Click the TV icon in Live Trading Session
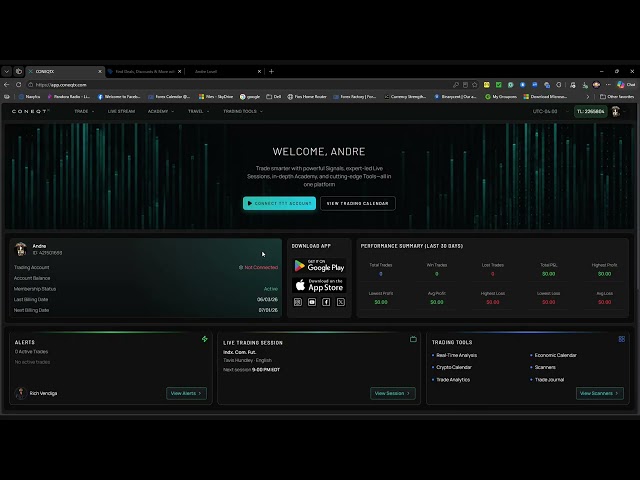Image resolution: width=640 pixels, height=480 pixels. click(413, 339)
